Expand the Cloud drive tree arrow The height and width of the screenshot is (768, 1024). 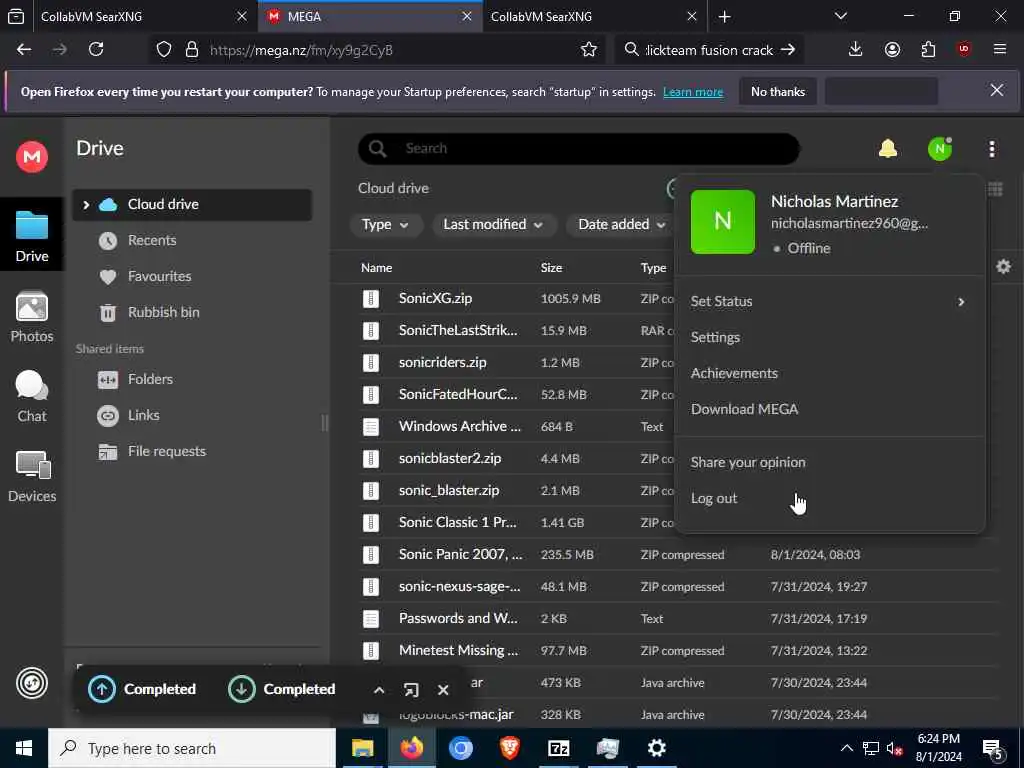(86, 205)
